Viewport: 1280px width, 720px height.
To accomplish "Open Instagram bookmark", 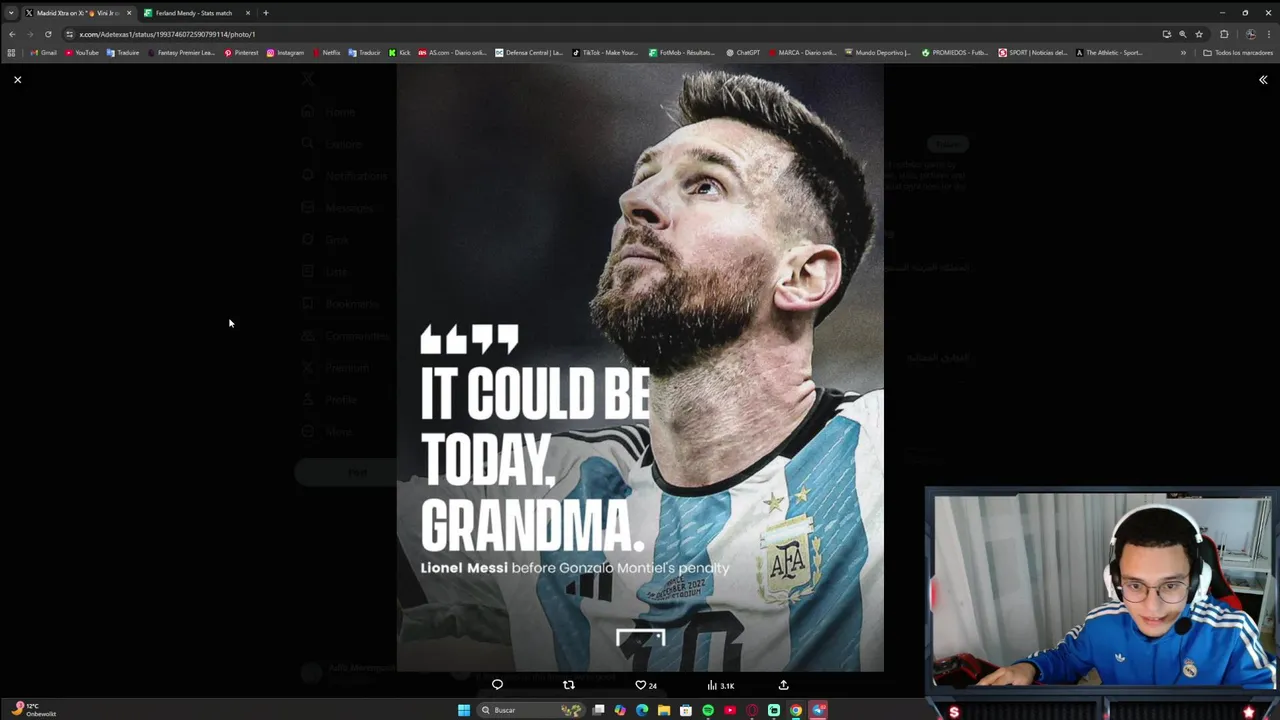I will coord(285,53).
